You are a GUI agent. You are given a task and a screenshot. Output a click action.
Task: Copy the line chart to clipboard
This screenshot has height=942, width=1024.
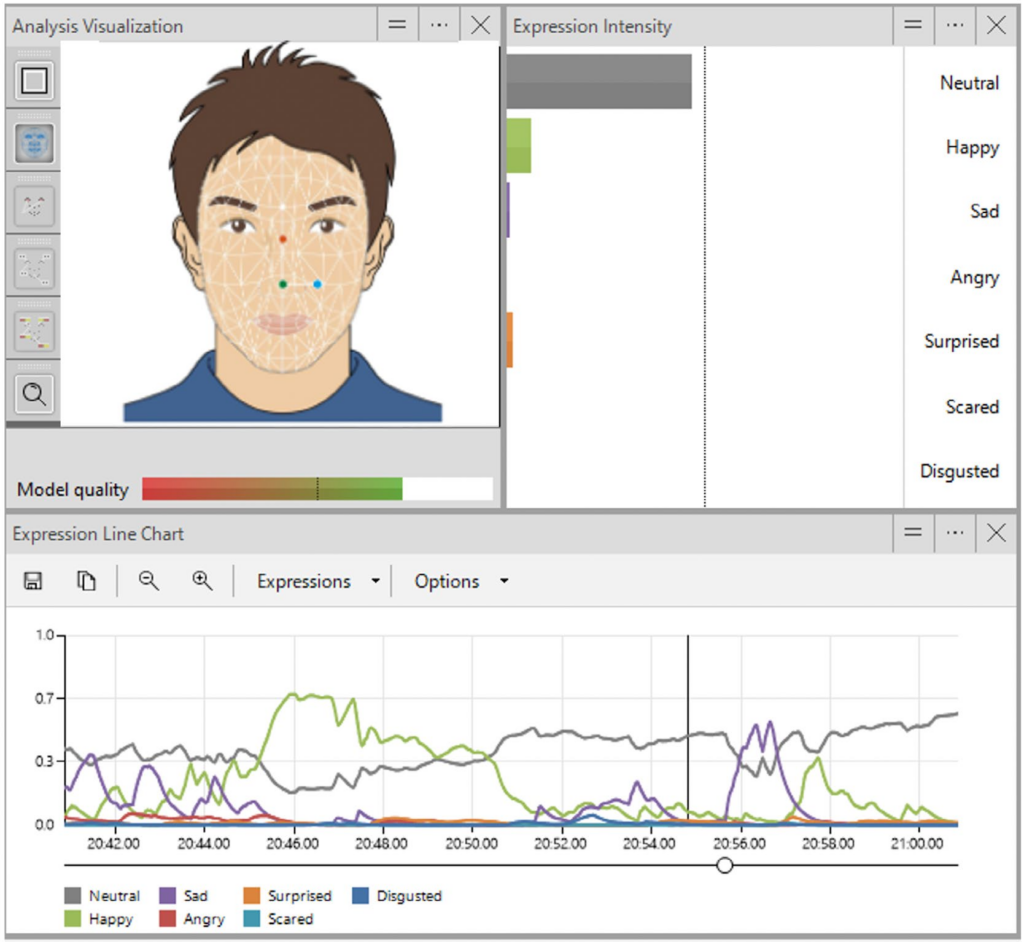coord(87,581)
